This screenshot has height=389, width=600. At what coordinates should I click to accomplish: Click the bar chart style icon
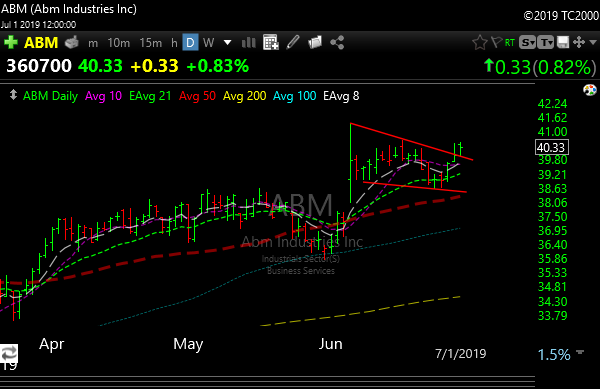coord(249,42)
